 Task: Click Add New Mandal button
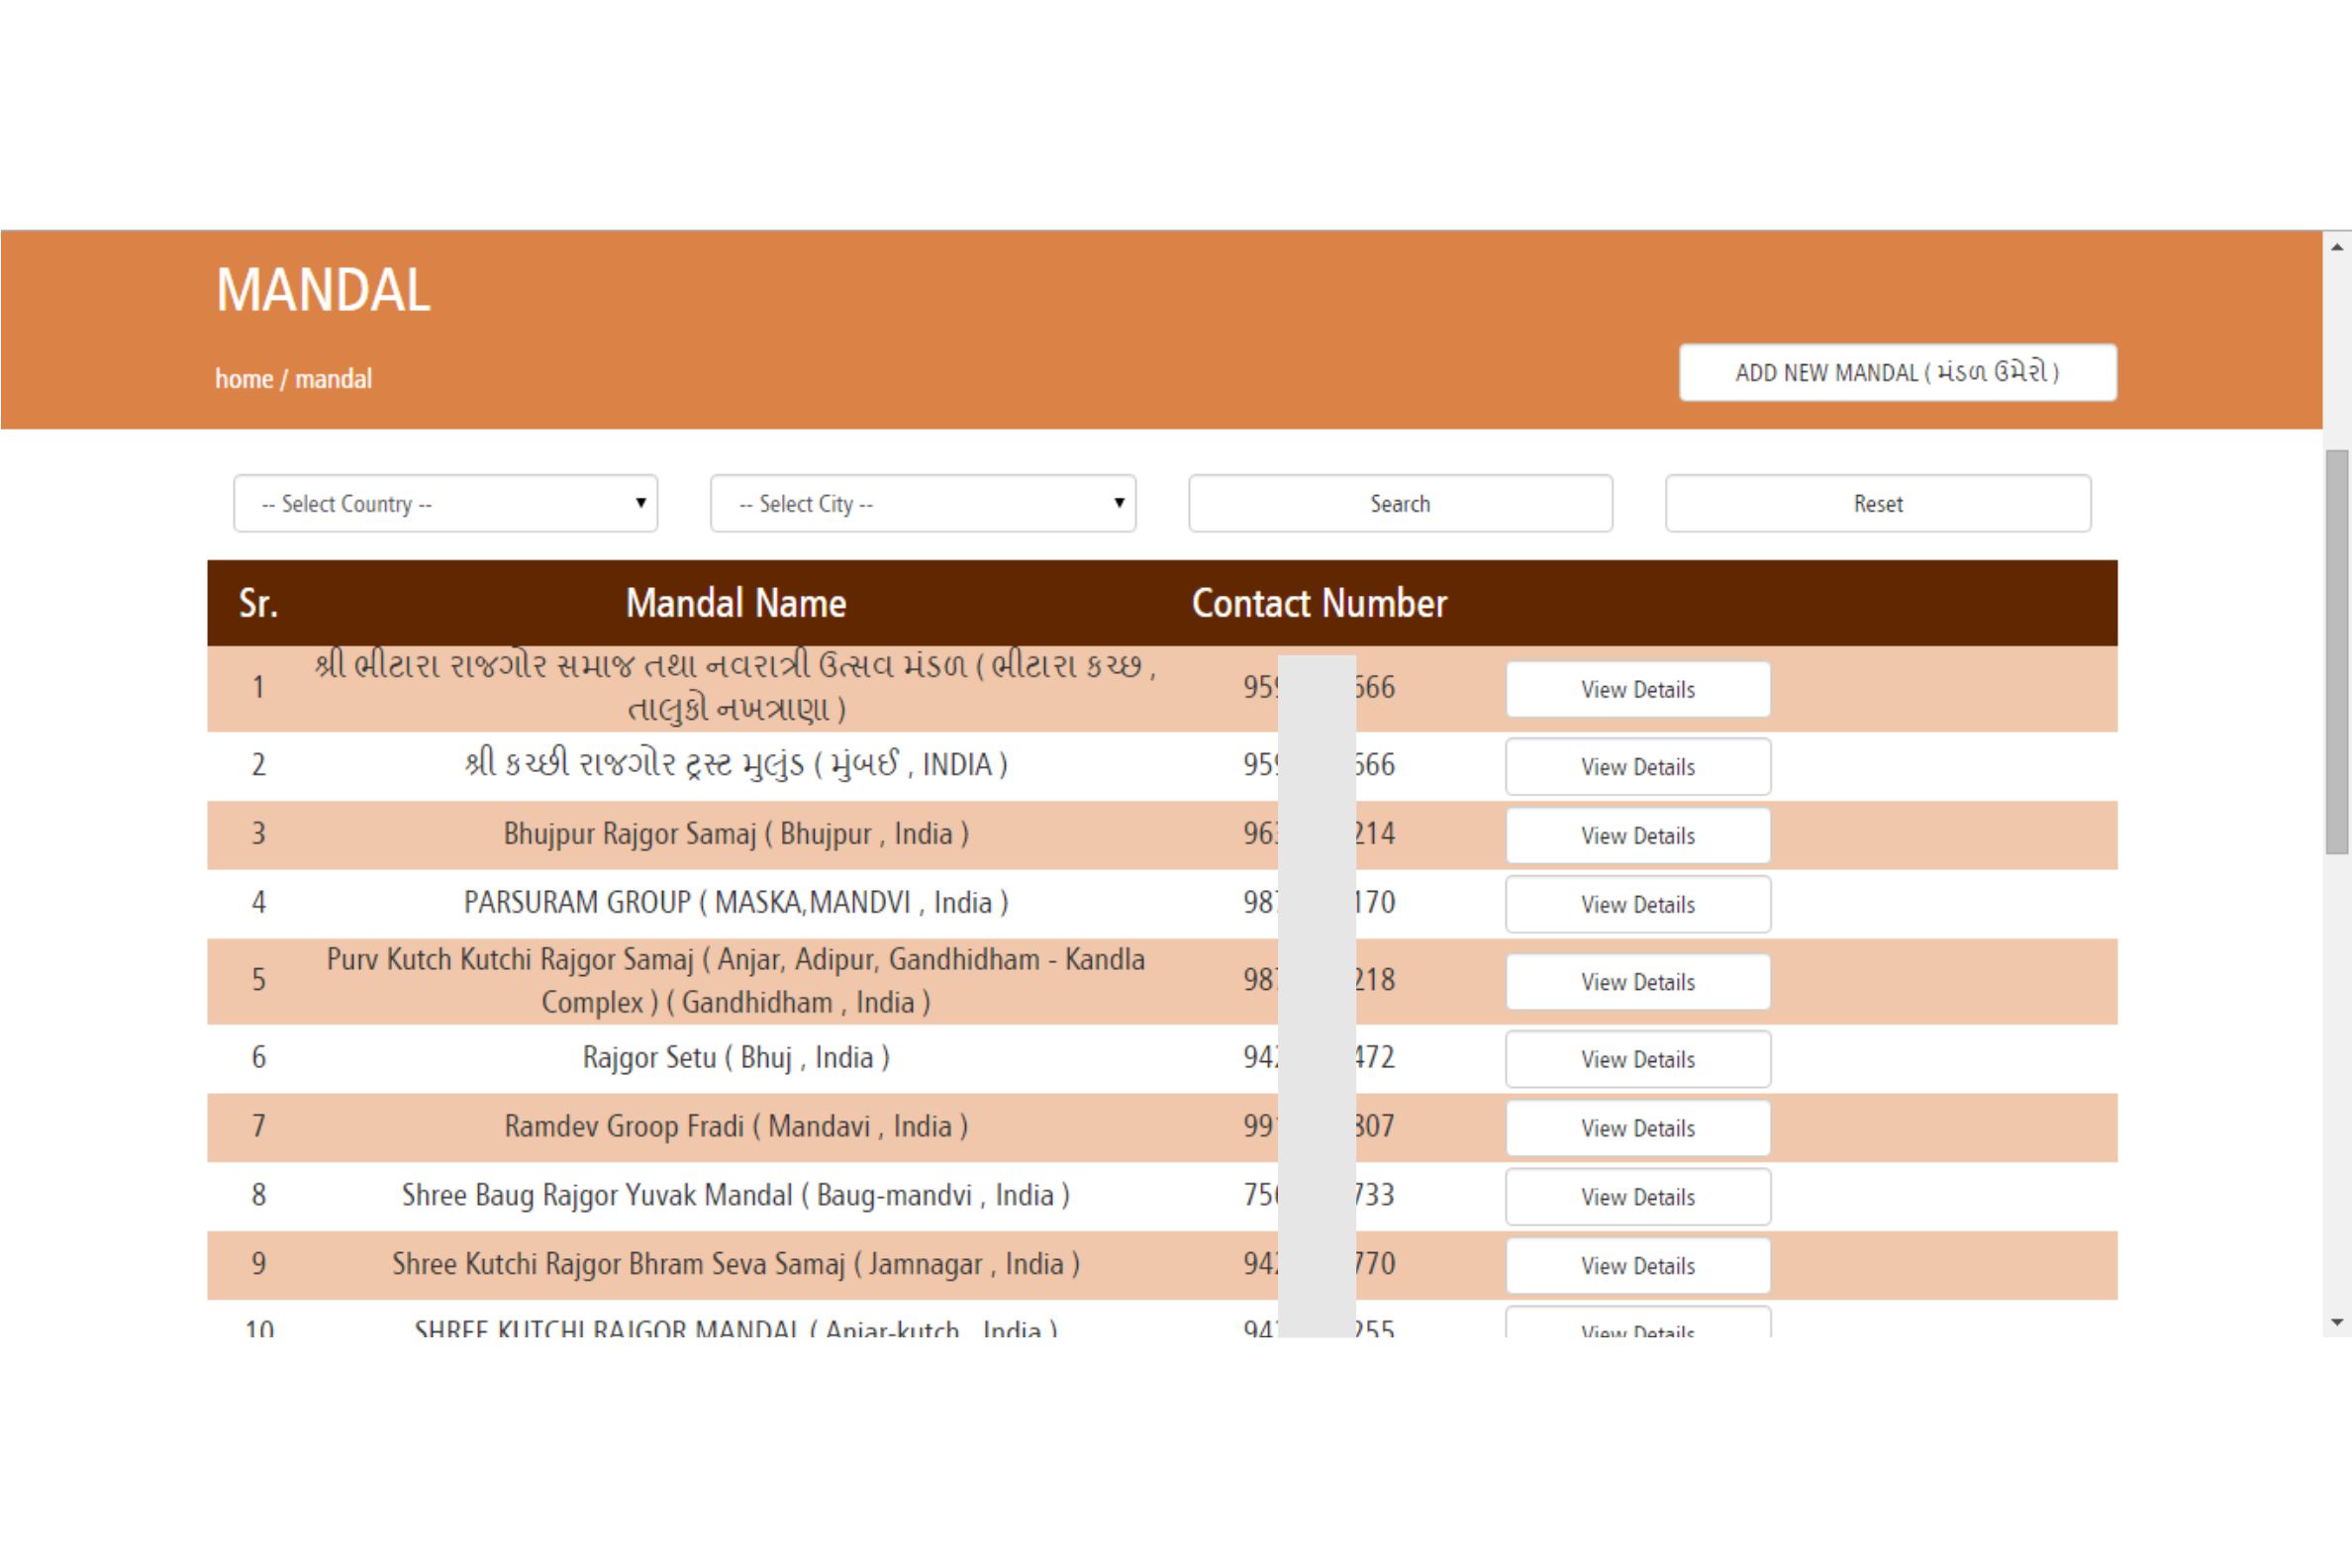(1898, 372)
